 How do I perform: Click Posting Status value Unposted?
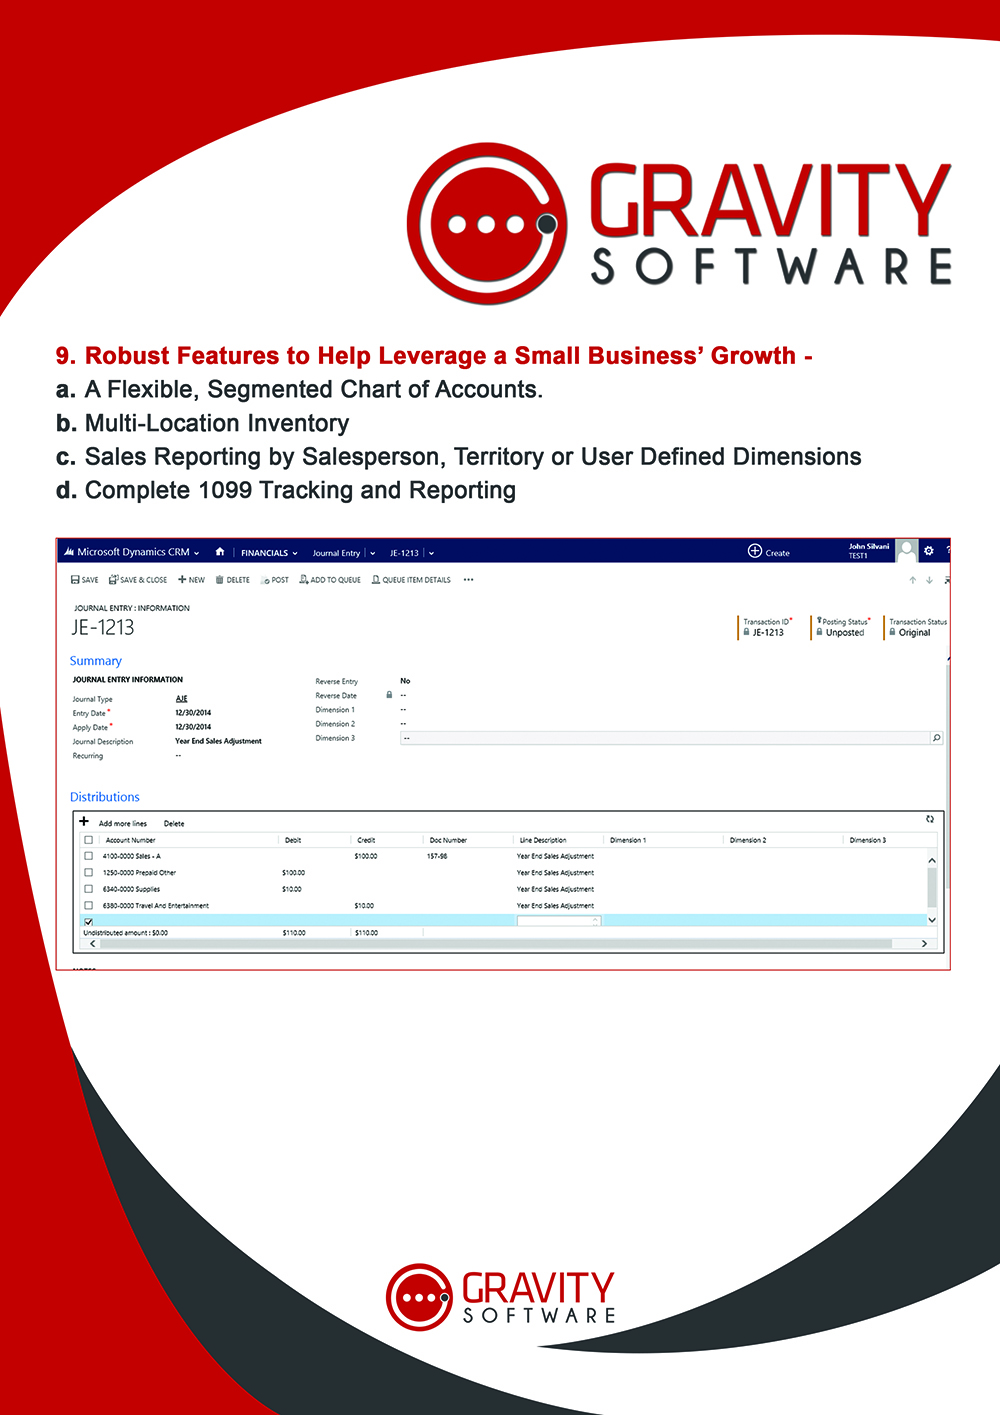845,633
